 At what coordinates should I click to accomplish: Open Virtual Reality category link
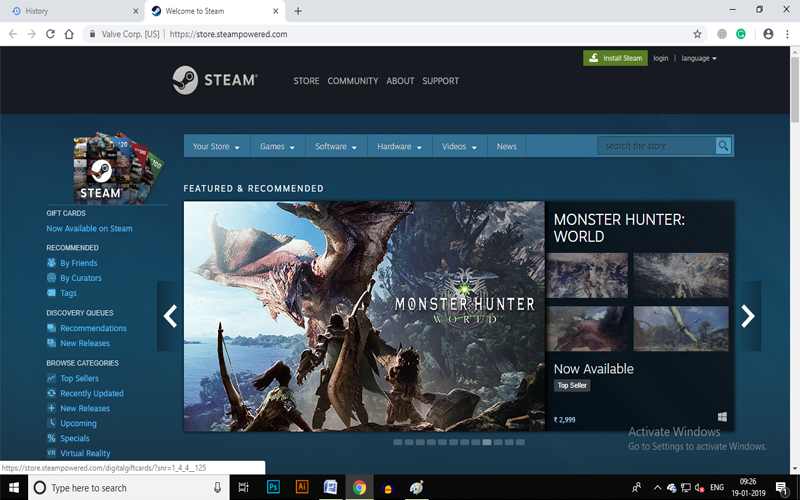coord(85,453)
